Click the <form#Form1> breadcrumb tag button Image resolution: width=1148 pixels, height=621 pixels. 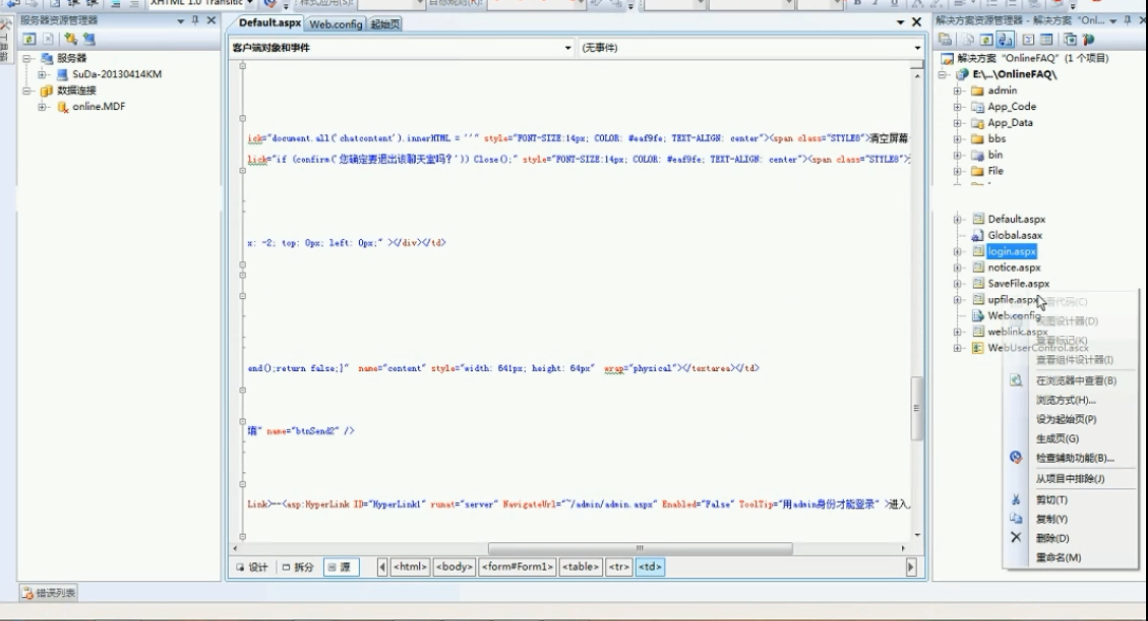click(518, 567)
